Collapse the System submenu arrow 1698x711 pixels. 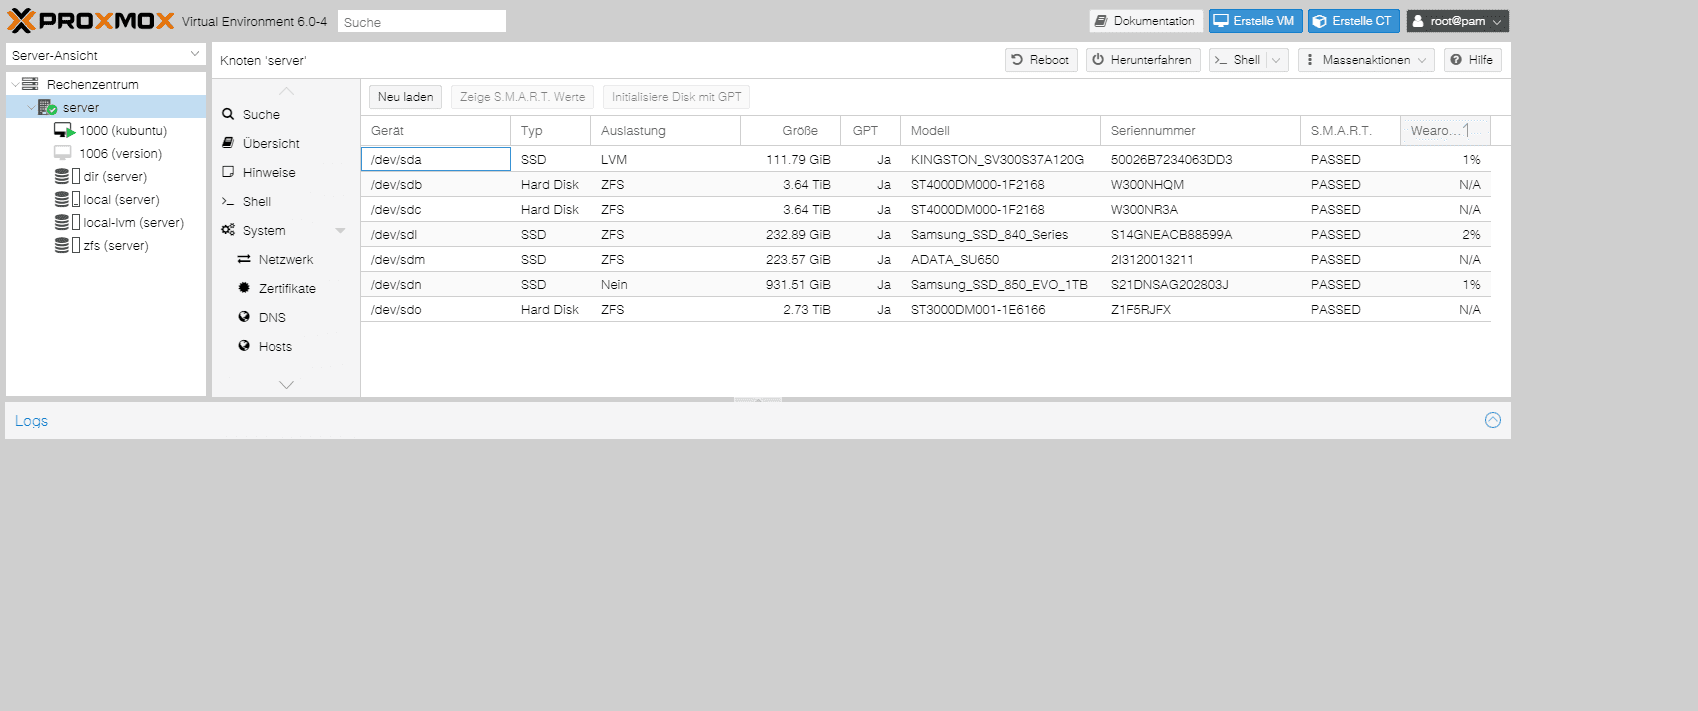coord(340,231)
